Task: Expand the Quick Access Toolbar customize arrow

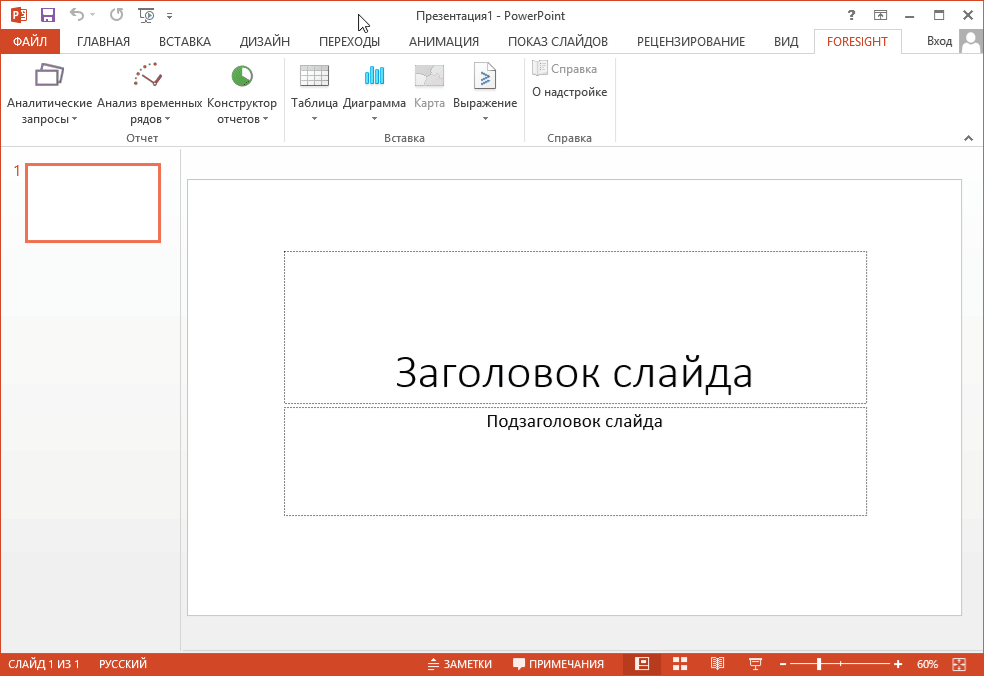Action: pyautogui.click(x=169, y=16)
